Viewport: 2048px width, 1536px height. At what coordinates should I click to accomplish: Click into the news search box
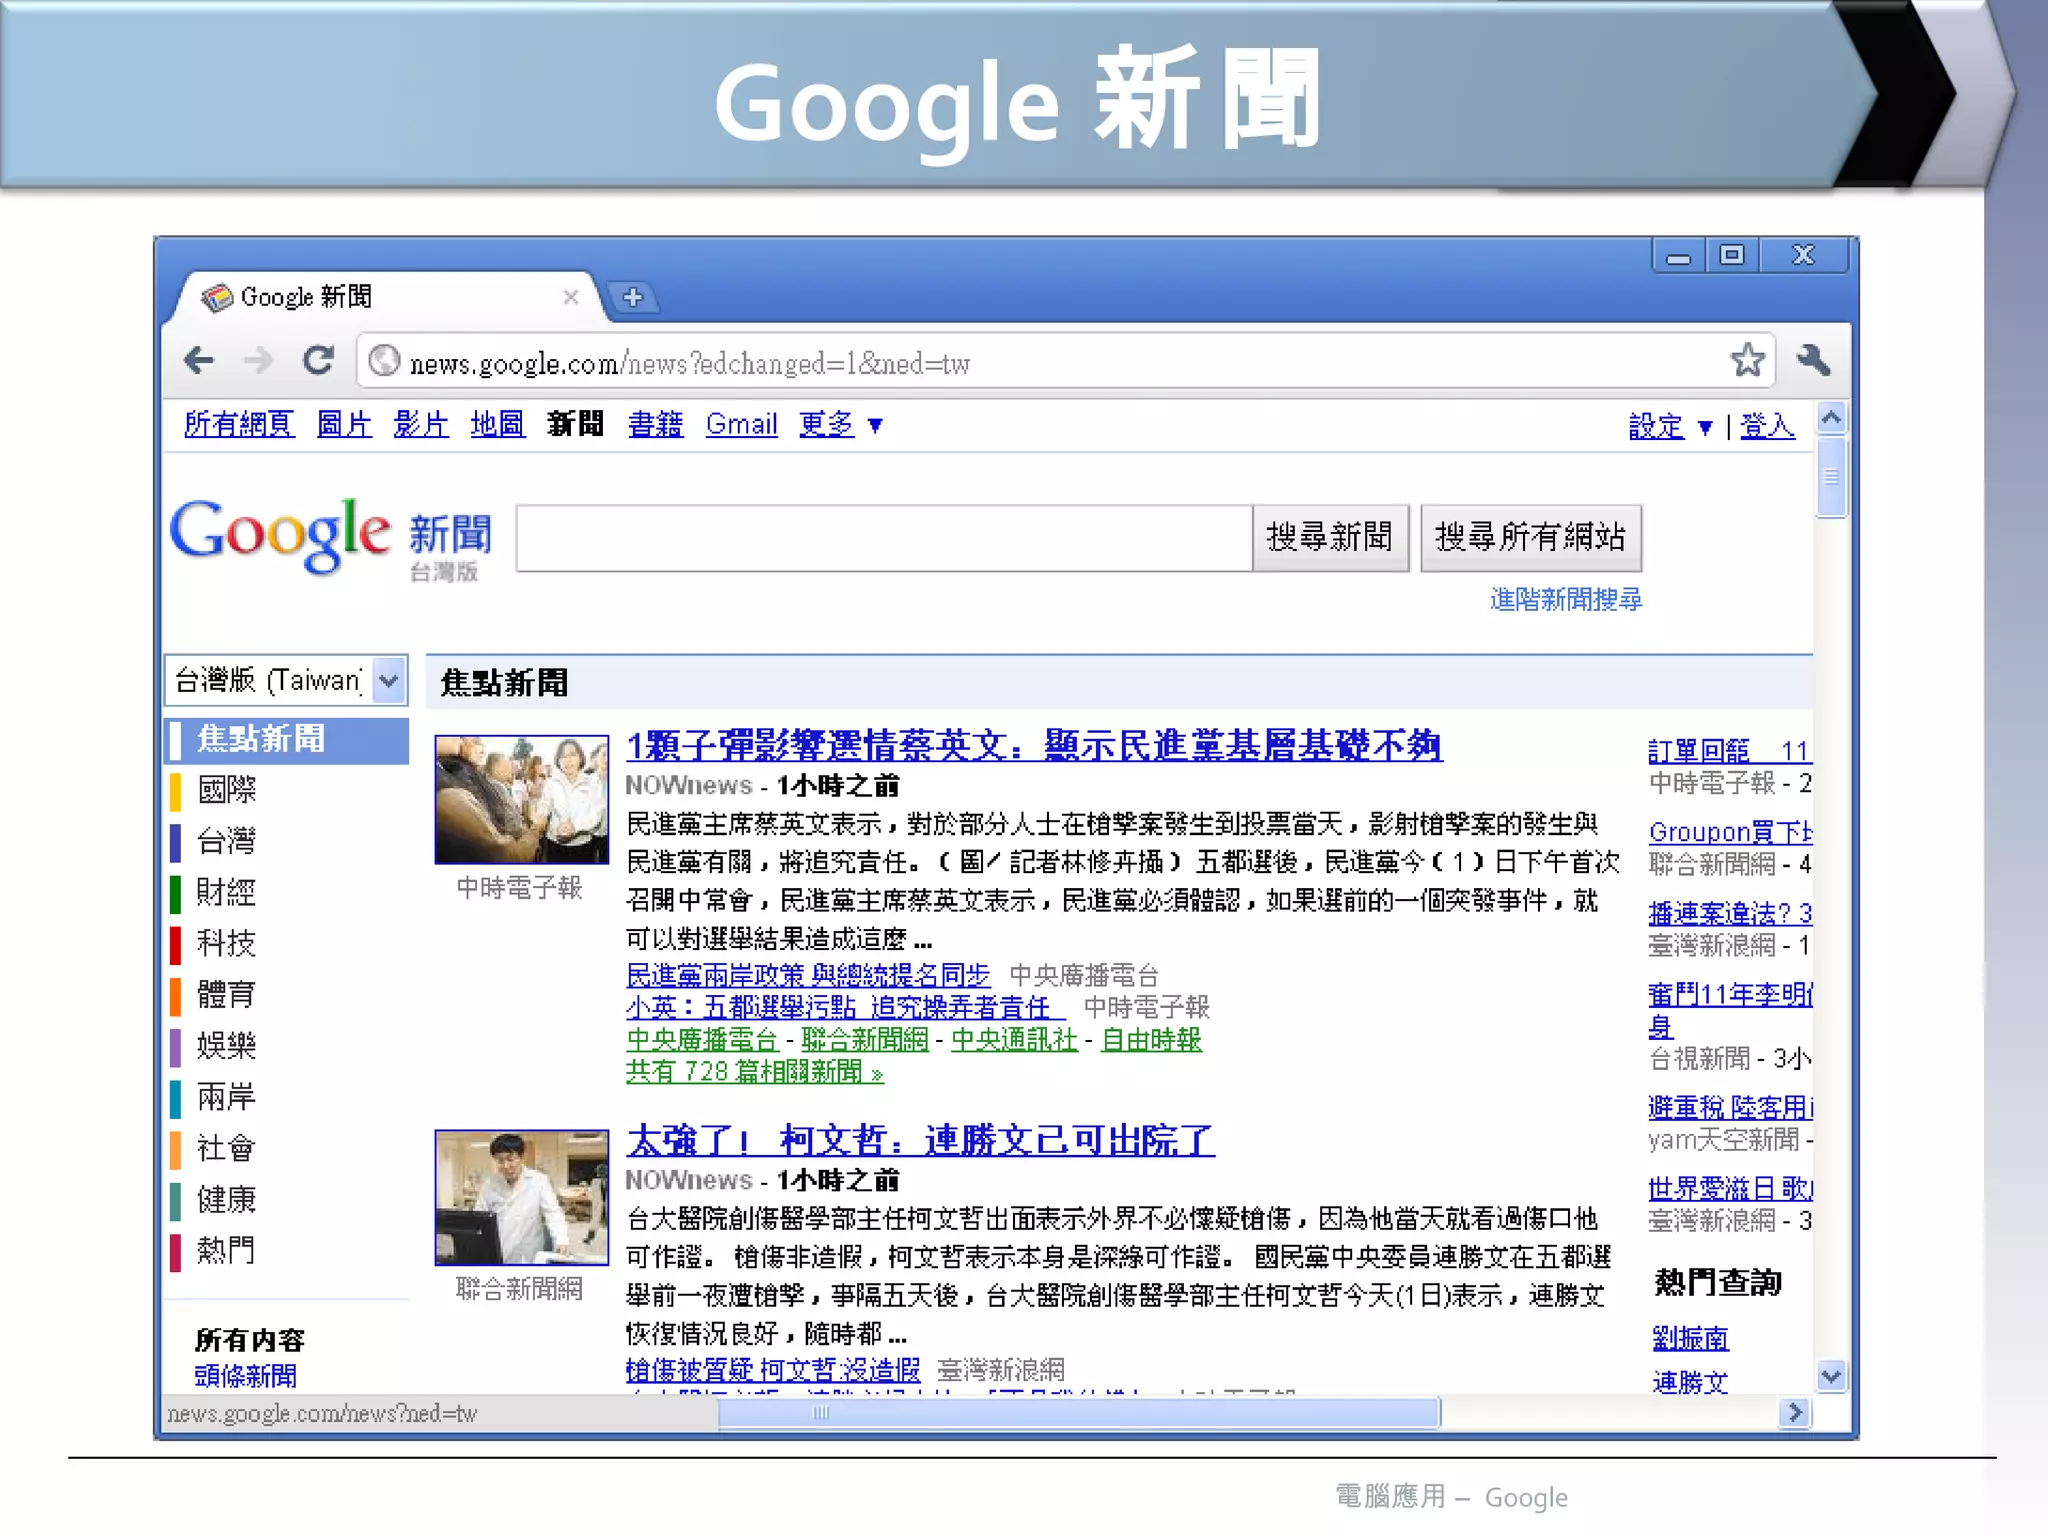884,538
